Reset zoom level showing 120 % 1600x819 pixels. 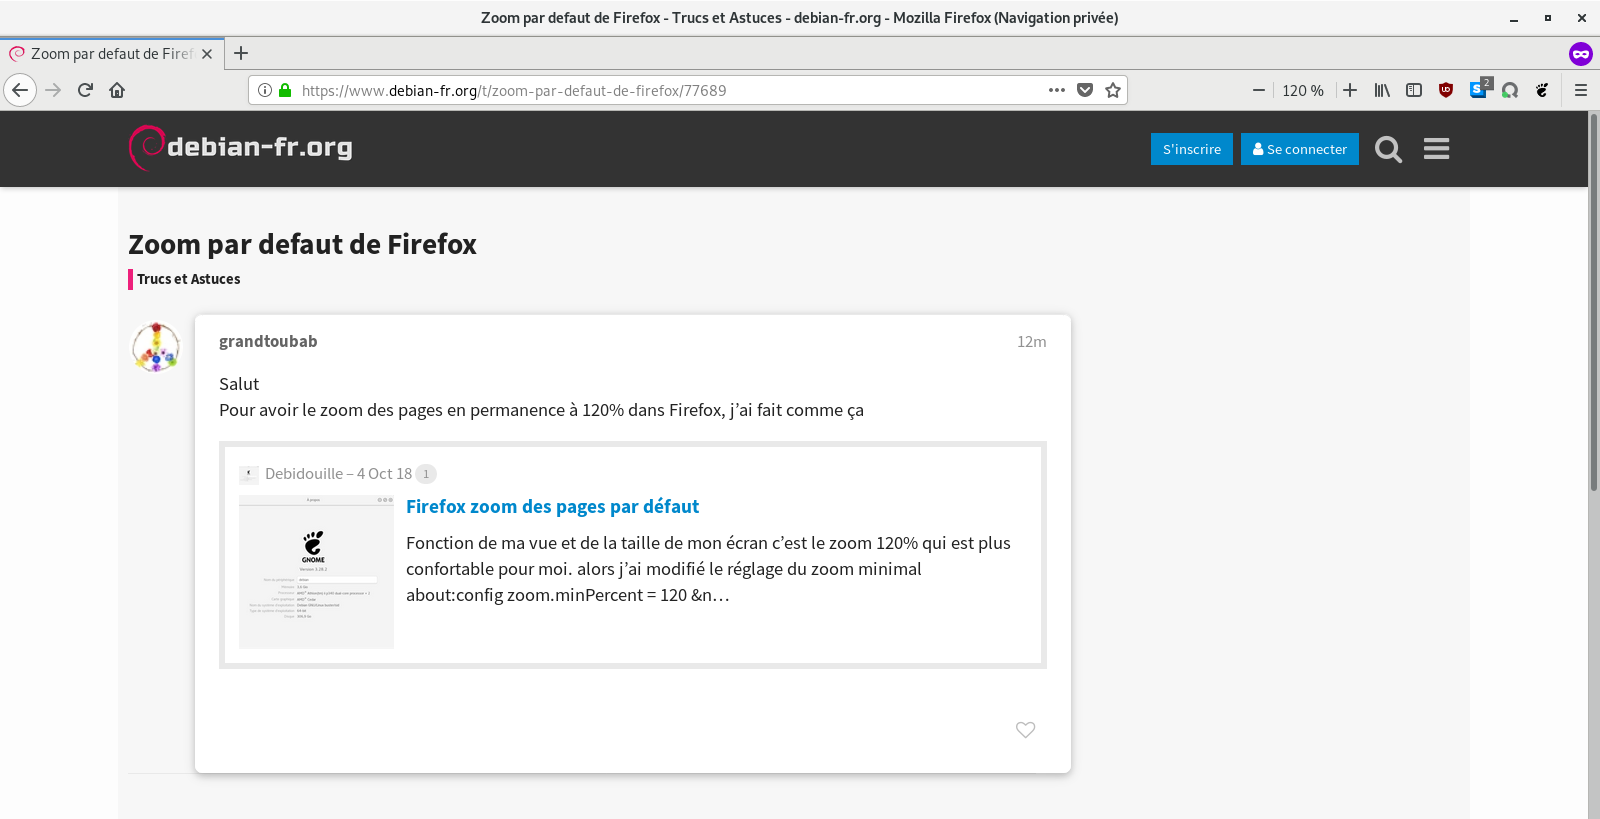[x=1303, y=90]
